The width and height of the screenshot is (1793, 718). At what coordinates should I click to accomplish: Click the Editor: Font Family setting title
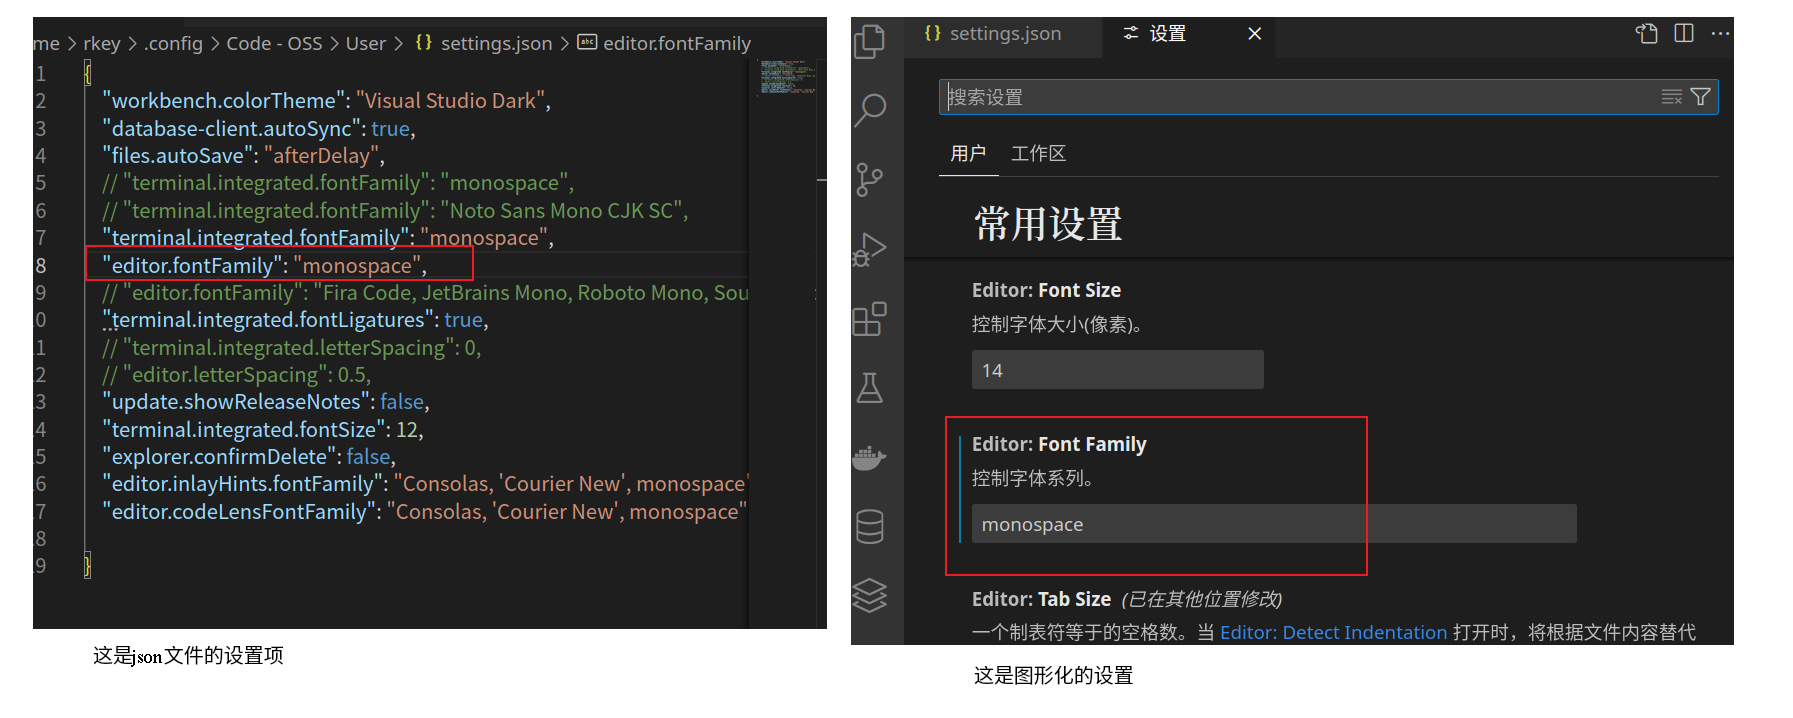point(1059,444)
